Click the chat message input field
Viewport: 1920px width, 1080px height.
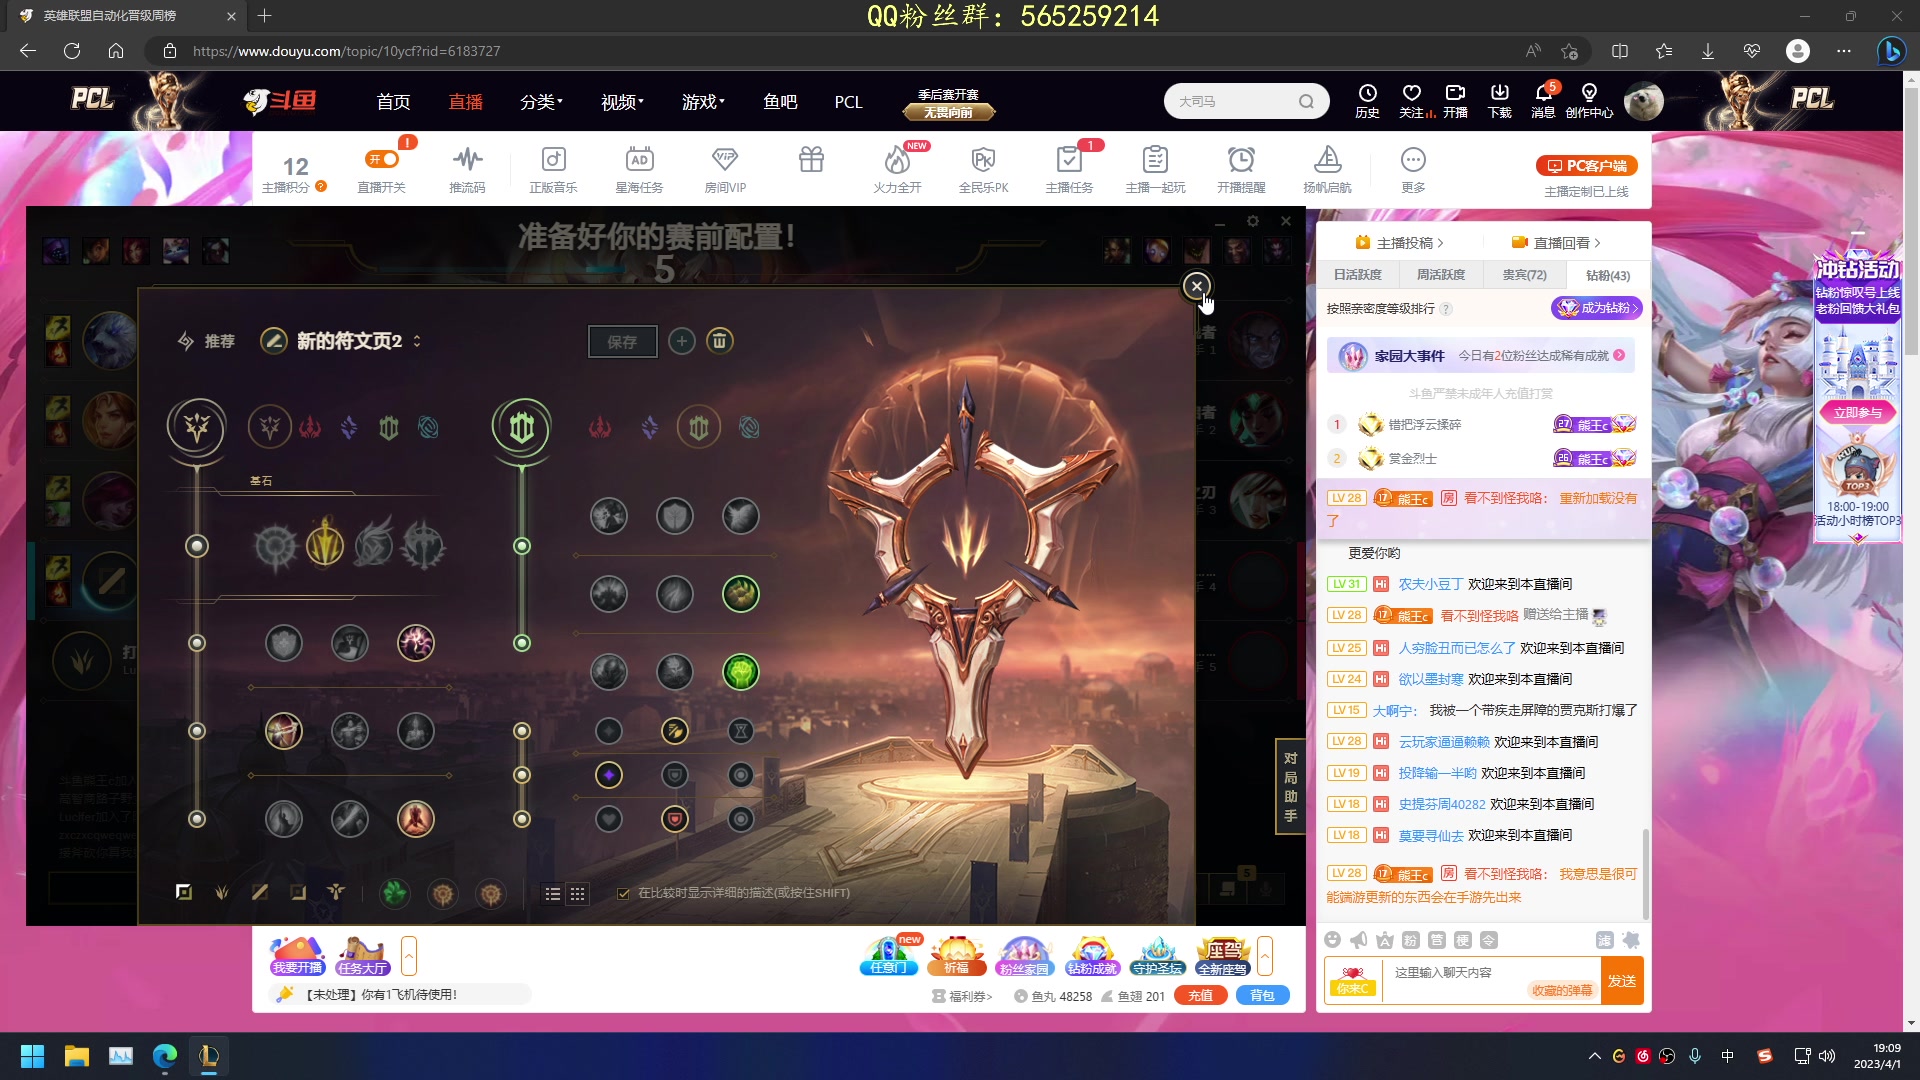tap(1470, 972)
